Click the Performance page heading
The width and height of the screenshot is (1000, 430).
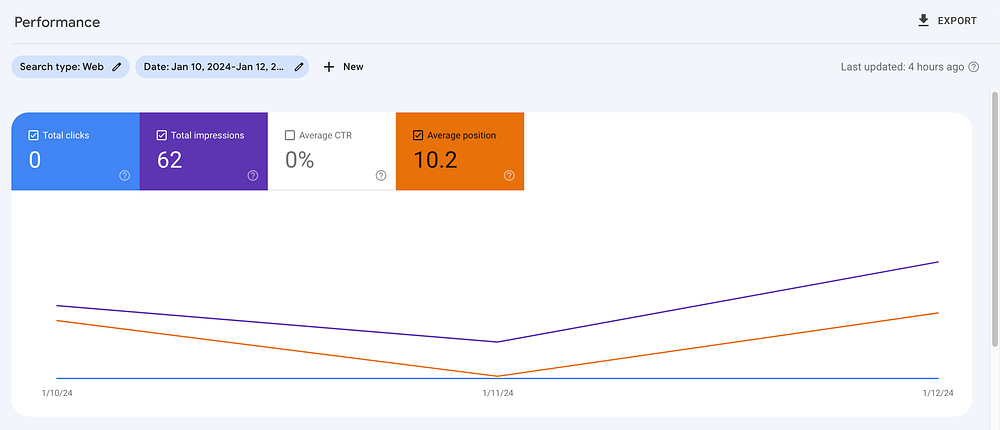tap(57, 22)
